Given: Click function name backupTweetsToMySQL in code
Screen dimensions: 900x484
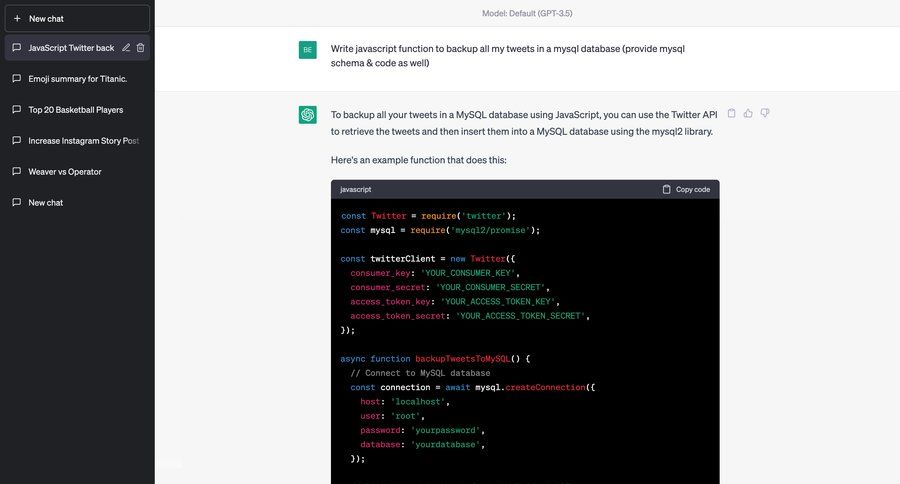Looking at the screenshot, I should click(463, 359).
